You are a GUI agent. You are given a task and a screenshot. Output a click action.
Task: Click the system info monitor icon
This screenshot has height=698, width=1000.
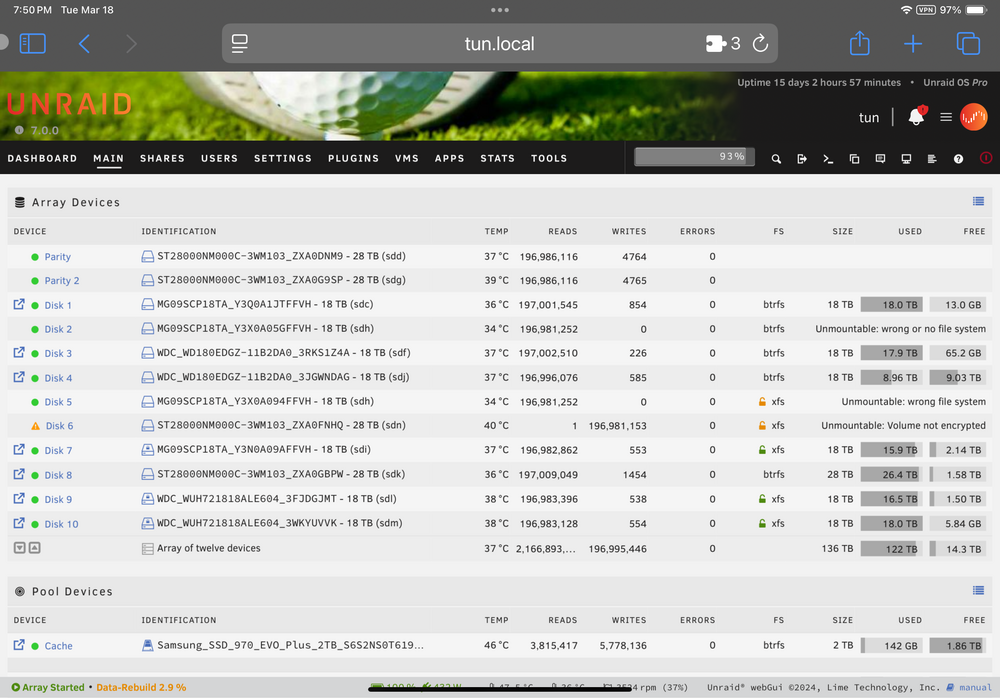pos(906,159)
